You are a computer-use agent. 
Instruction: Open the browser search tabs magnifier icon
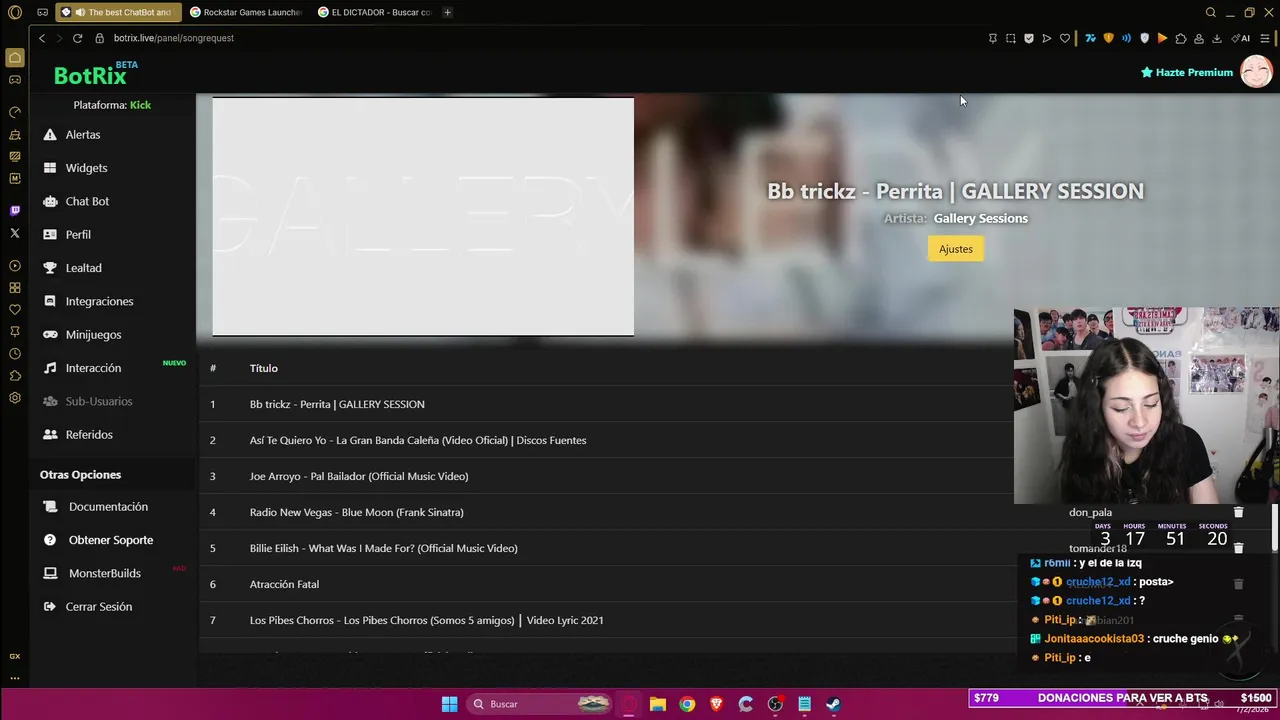[1211, 12]
